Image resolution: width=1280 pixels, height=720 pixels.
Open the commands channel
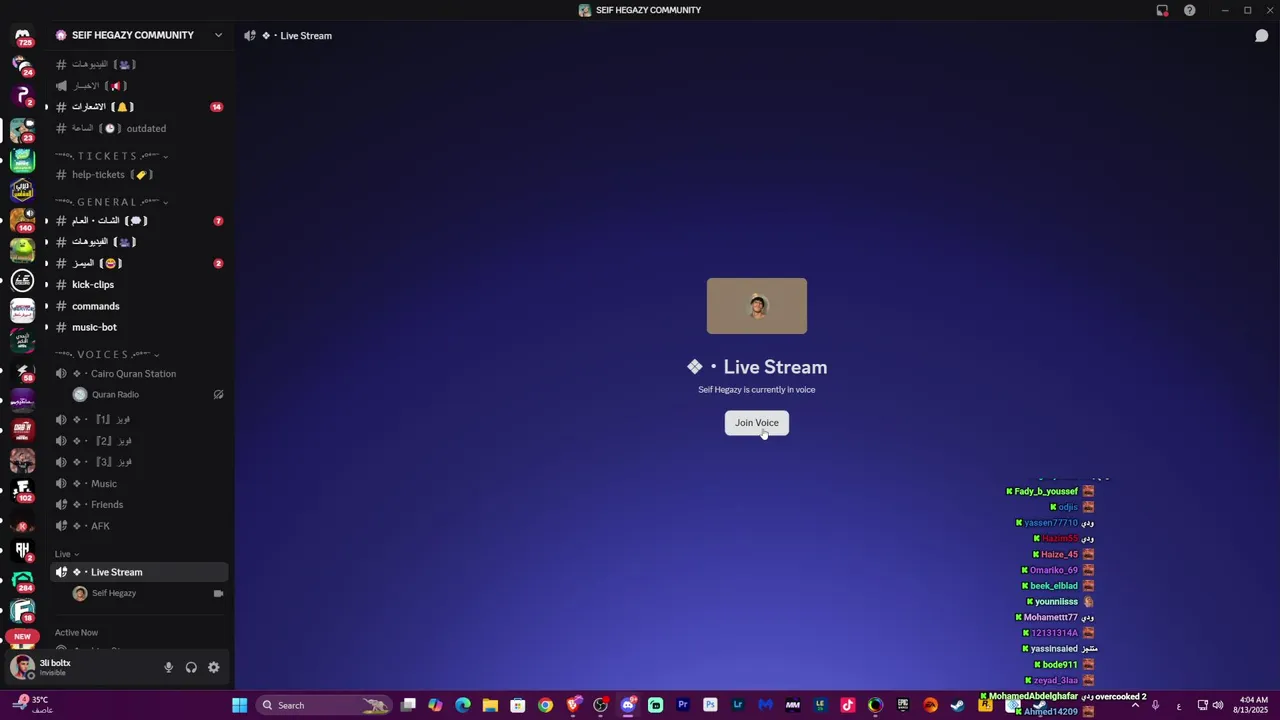(140, 306)
